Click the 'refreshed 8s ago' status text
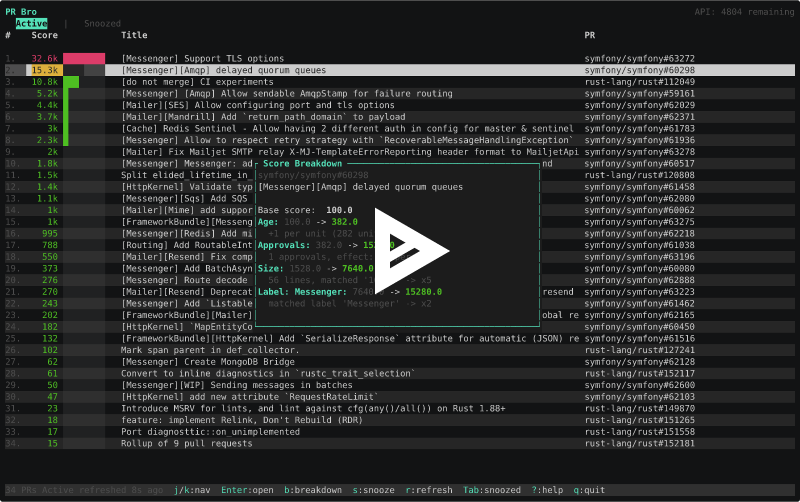The width and height of the screenshot is (800, 502). tap(121, 490)
